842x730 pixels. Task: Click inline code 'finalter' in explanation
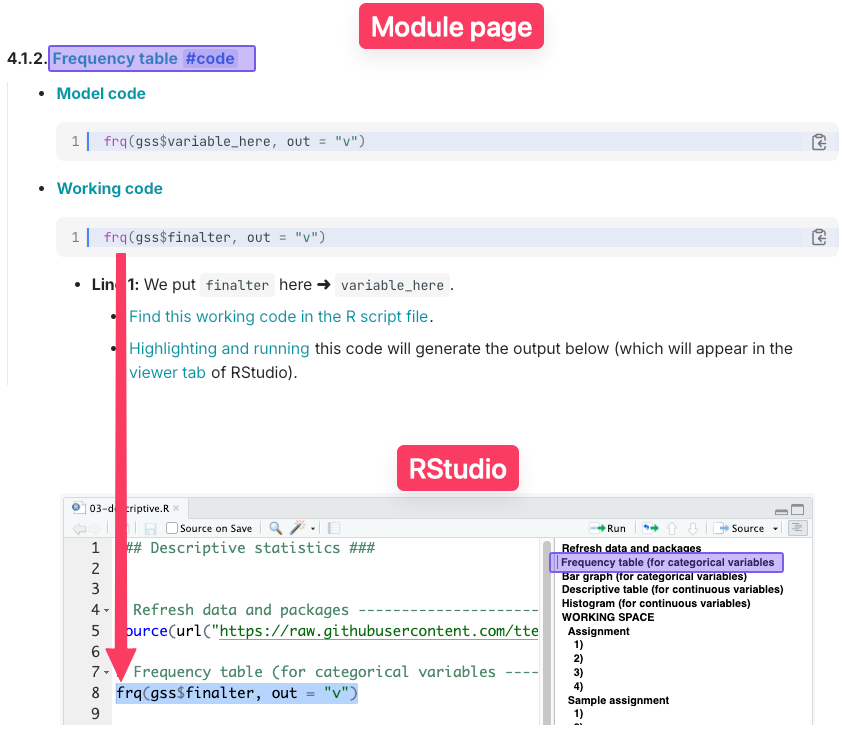pos(237,285)
